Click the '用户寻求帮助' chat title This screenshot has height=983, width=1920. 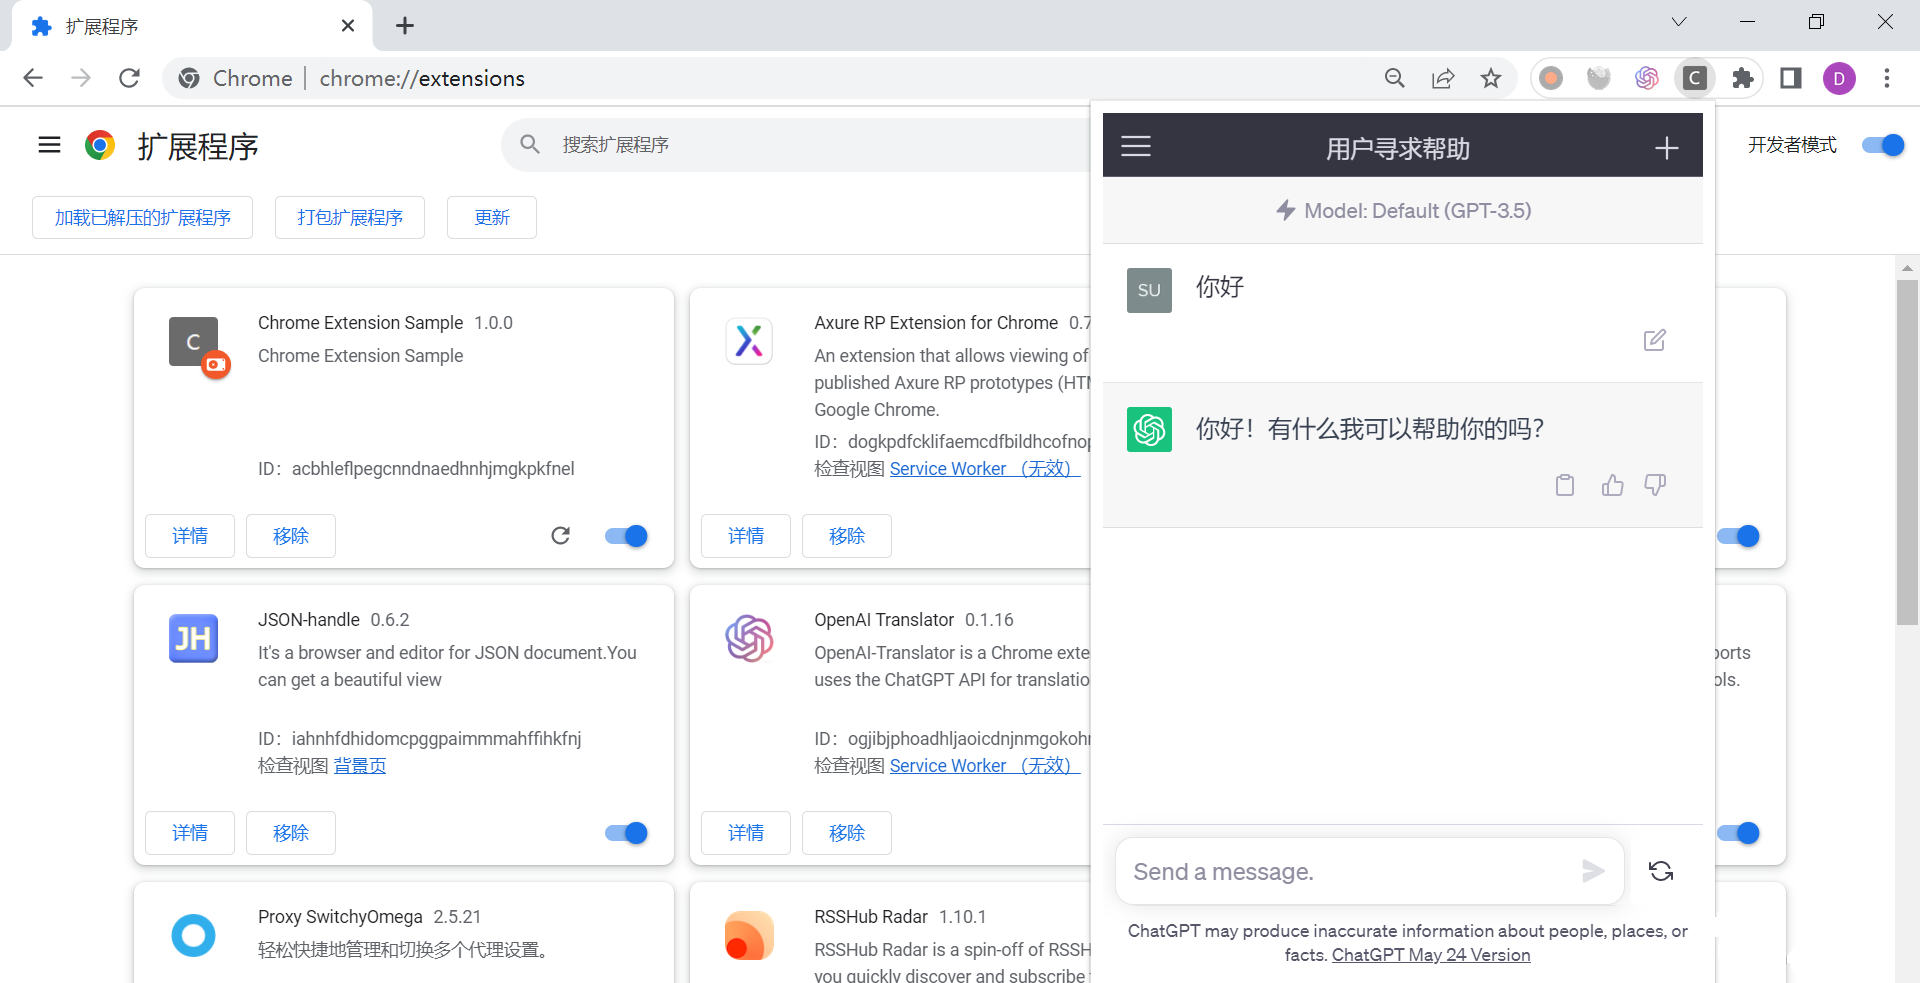[x=1398, y=148]
